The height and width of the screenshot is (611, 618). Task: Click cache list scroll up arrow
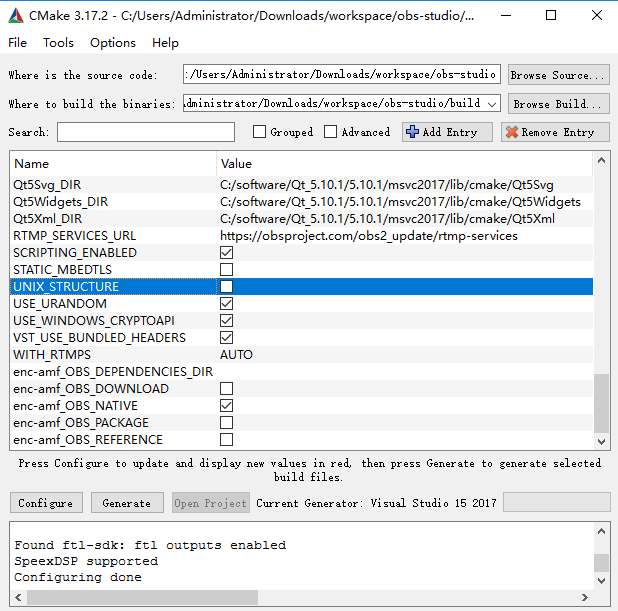601,160
